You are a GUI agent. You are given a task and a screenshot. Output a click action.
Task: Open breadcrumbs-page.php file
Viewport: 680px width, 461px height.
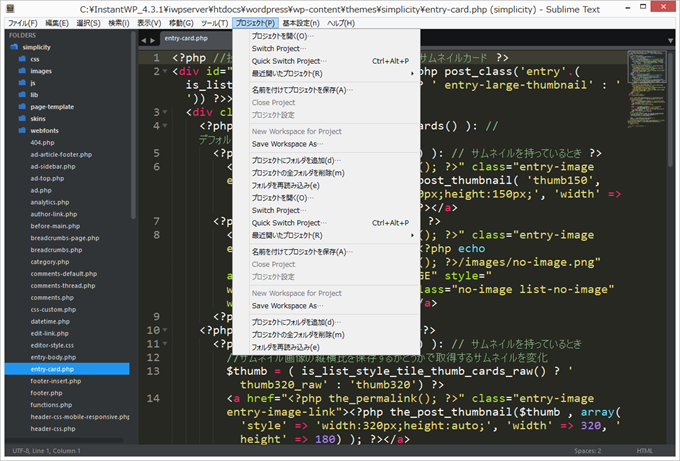pyautogui.click(x=65, y=238)
